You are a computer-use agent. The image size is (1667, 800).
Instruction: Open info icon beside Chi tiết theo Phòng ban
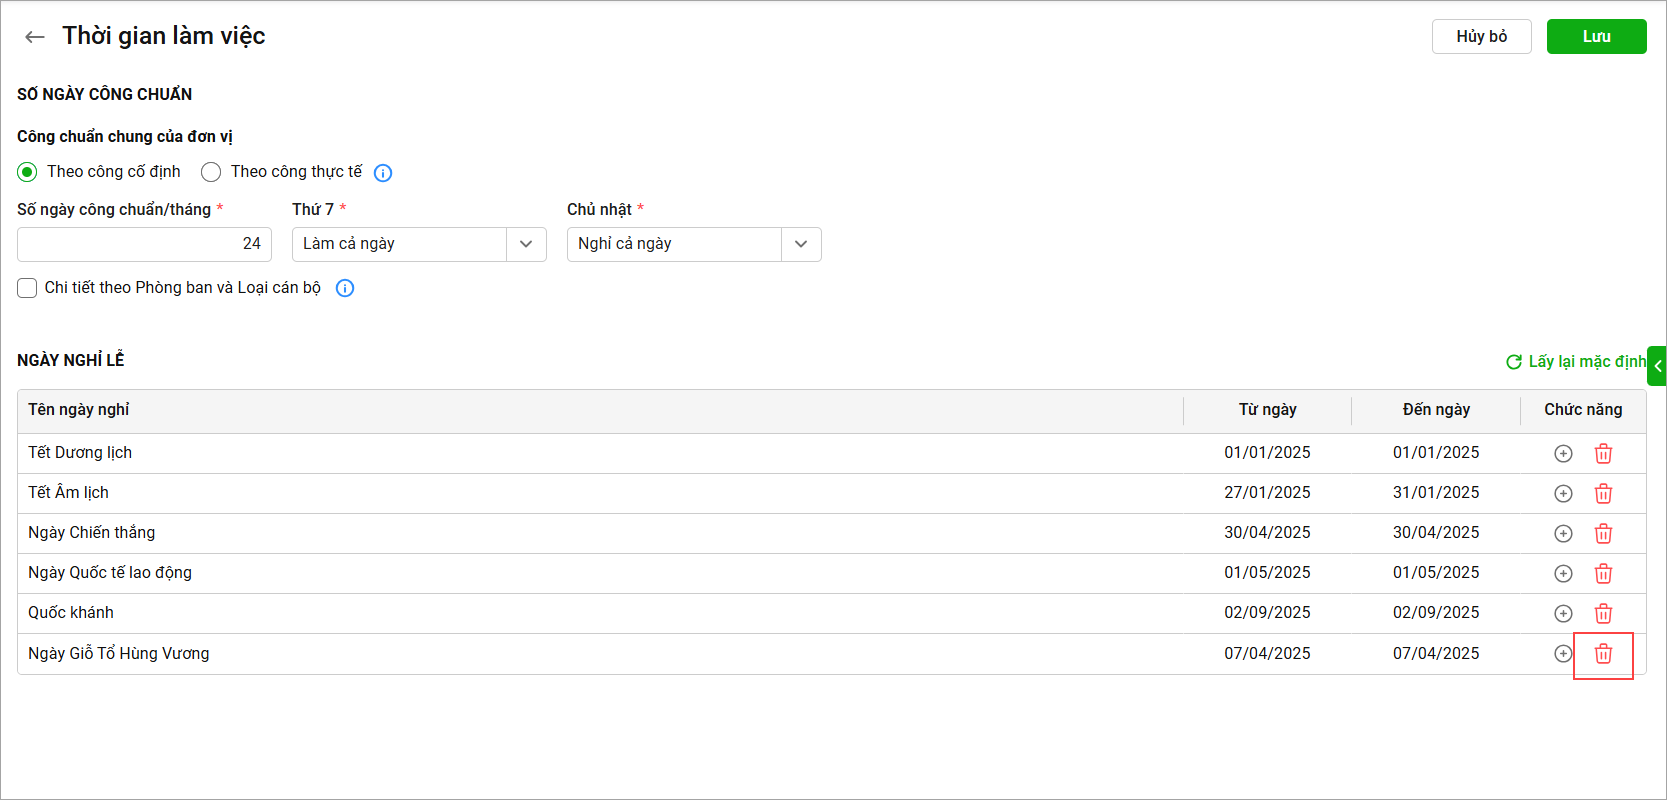345,288
